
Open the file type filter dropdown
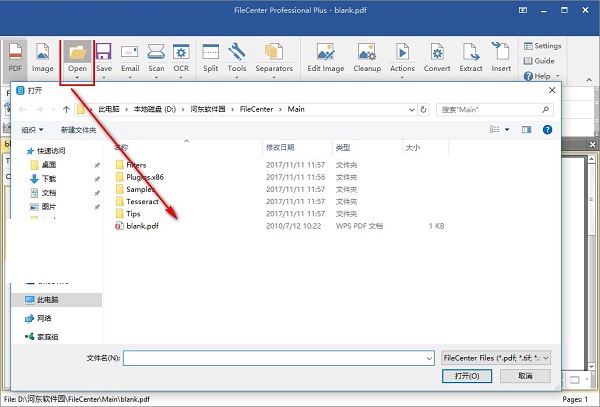click(x=496, y=357)
